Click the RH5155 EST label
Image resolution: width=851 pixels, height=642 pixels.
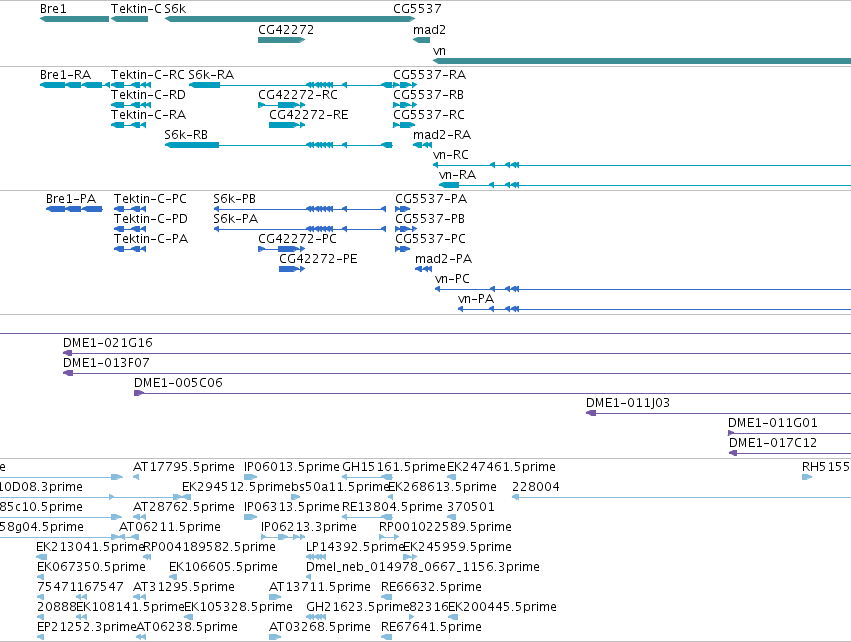point(827,467)
